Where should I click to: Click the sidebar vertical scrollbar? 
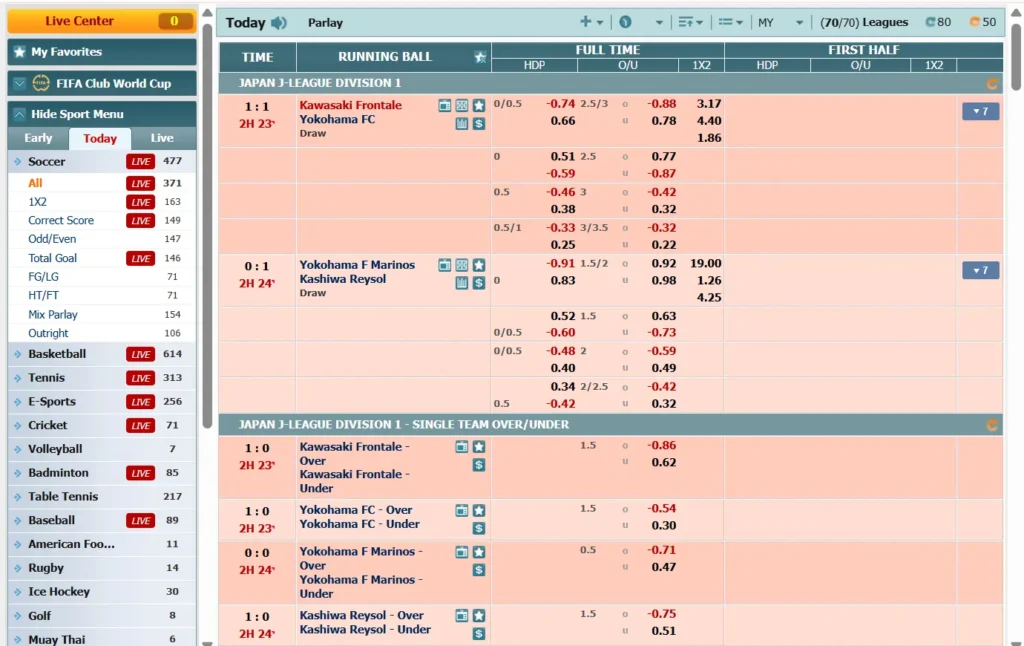click(207, 225)
